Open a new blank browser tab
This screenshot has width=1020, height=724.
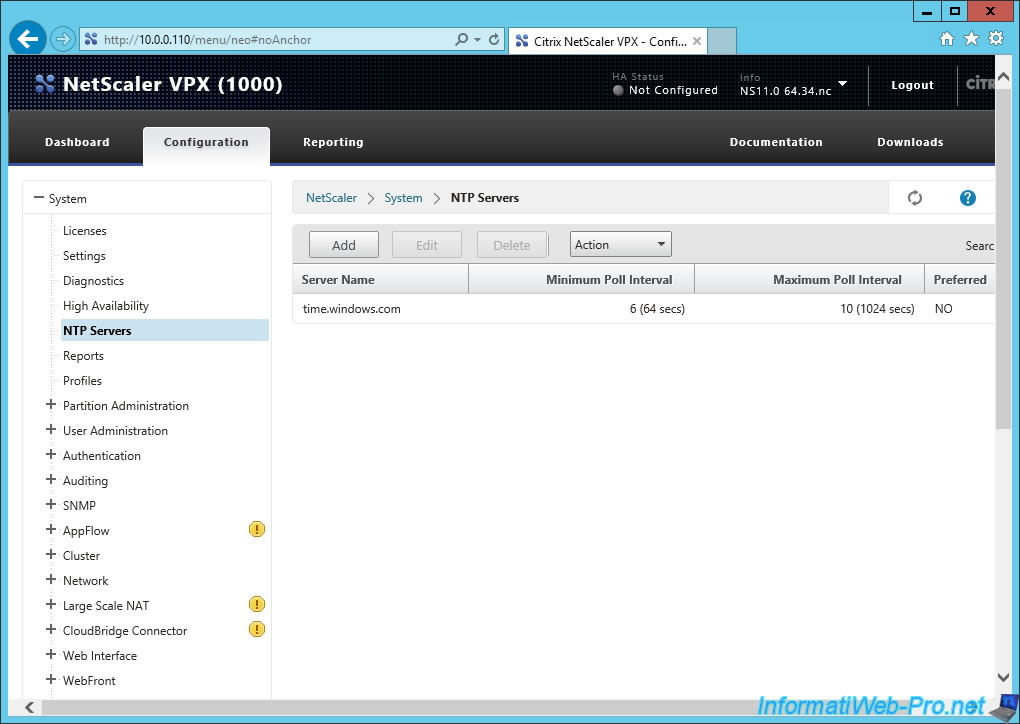click(x=721, y=41)
